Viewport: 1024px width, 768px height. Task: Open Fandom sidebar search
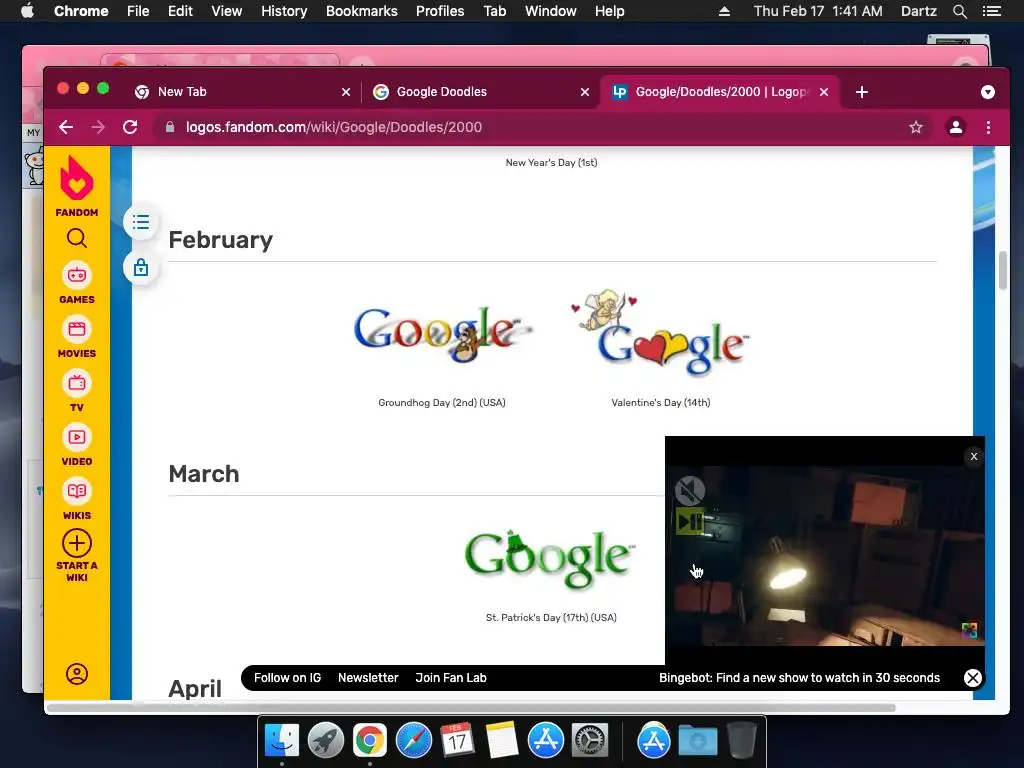point(76,238)
